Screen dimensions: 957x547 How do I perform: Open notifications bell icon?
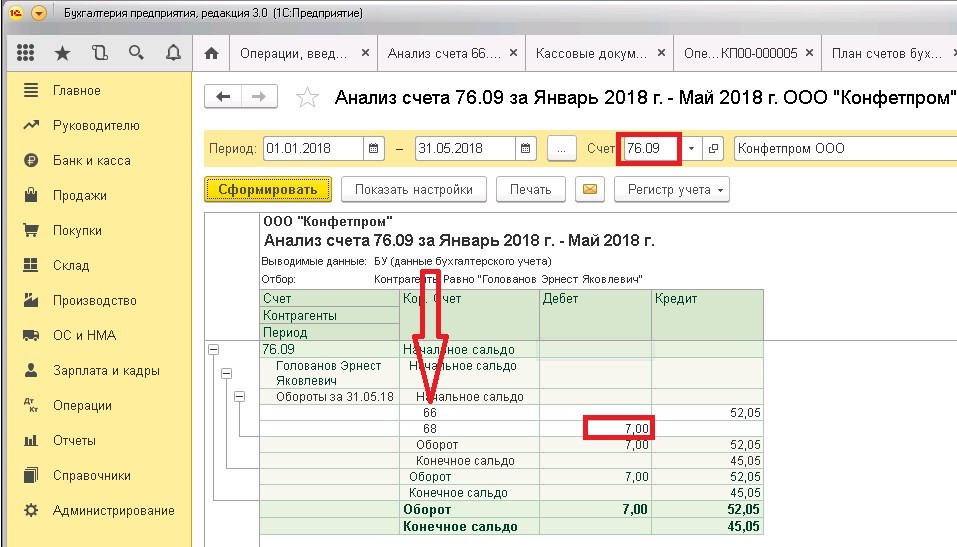[x=173, y=53]
